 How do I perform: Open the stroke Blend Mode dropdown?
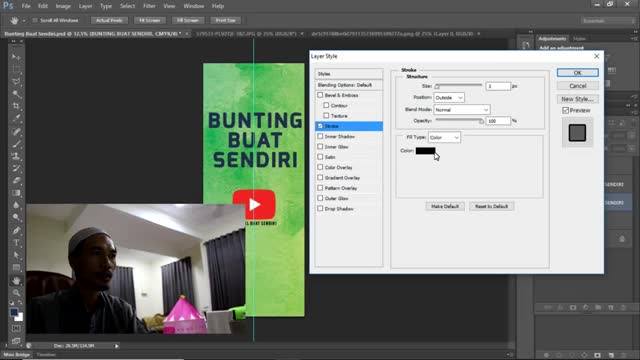tap(461, 110)
